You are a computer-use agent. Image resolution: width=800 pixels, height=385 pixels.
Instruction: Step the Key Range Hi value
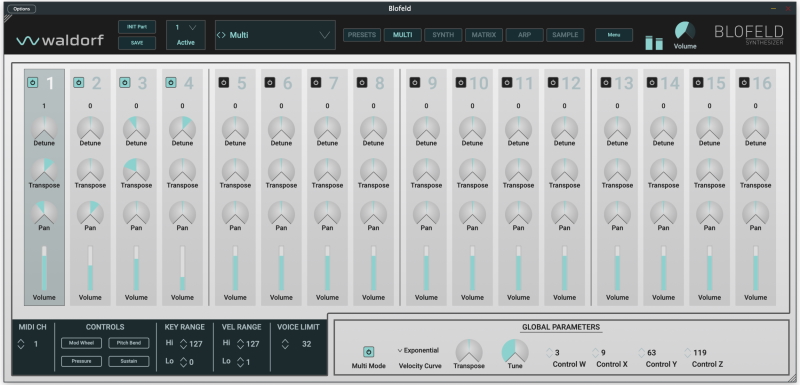(184, 344)
